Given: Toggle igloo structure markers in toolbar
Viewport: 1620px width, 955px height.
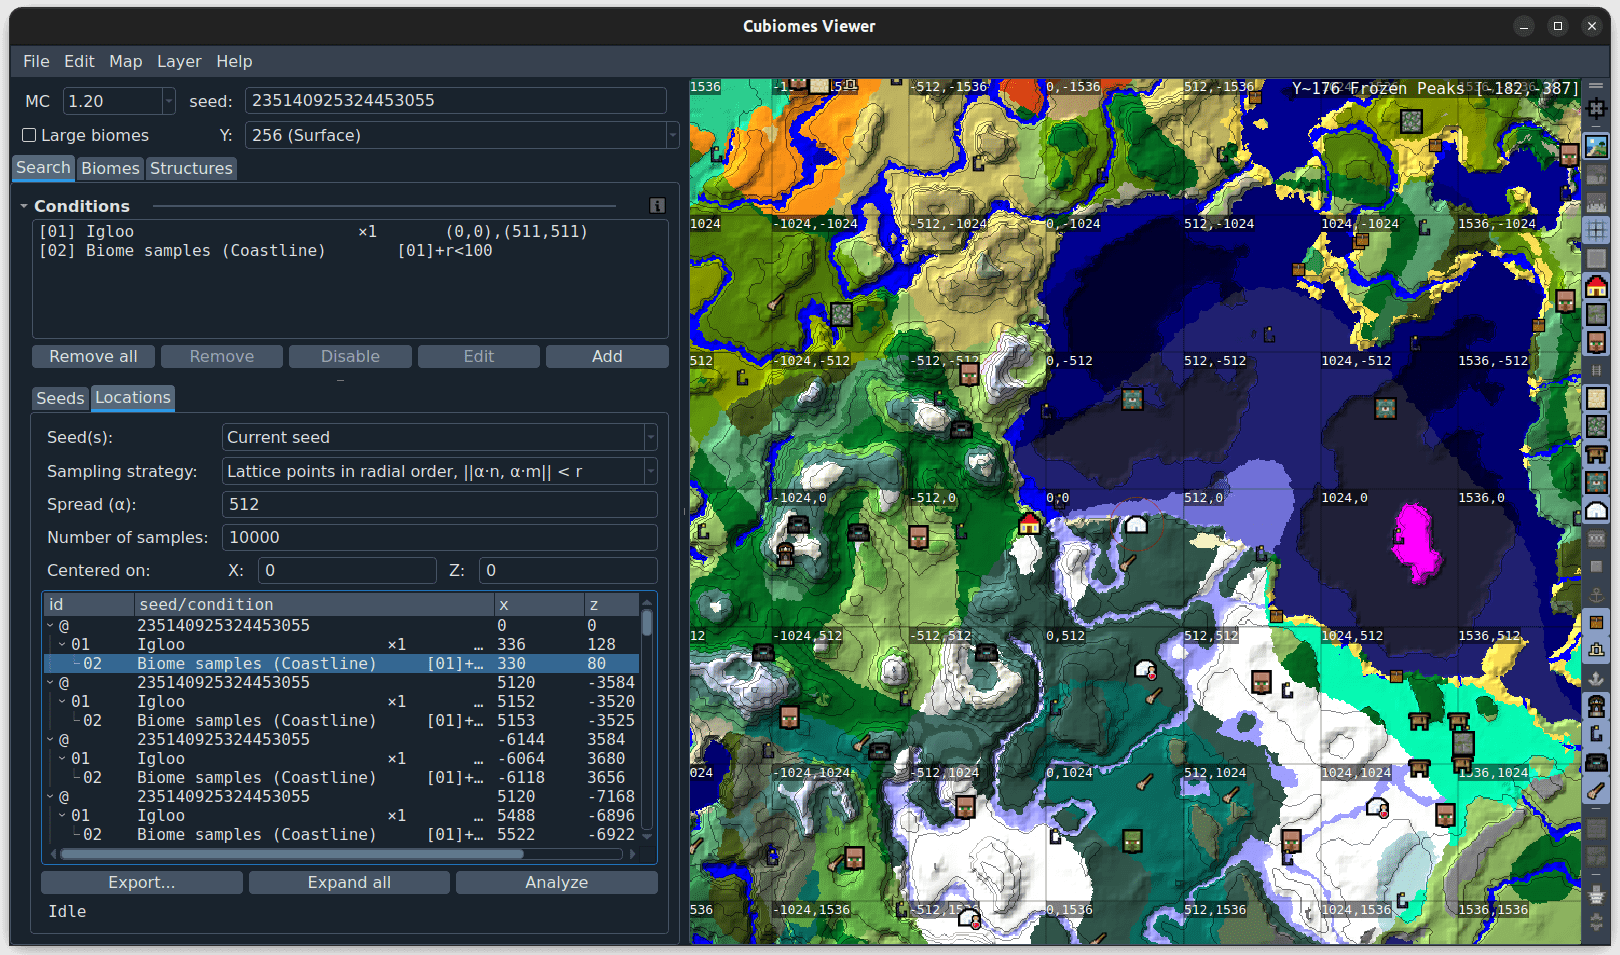Looking at the screenshot, I should tap(1596, 511).
